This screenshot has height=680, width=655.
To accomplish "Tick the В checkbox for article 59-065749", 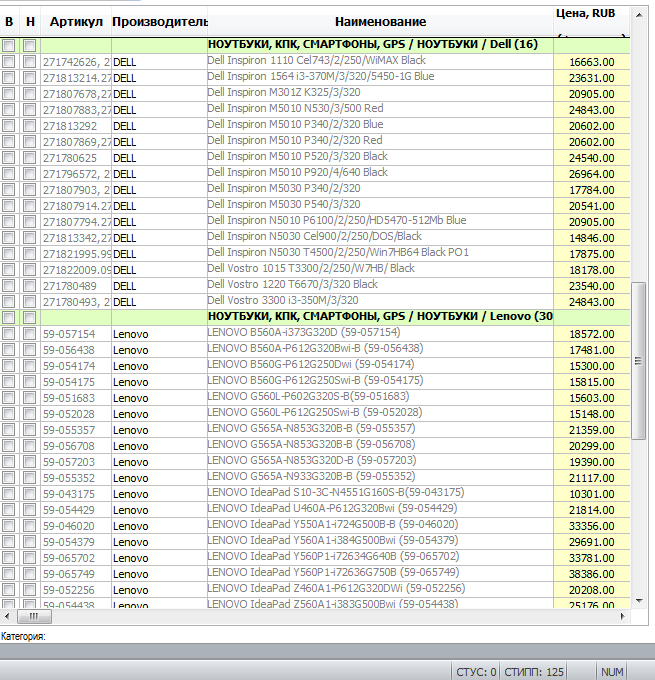I will (8, 574).
